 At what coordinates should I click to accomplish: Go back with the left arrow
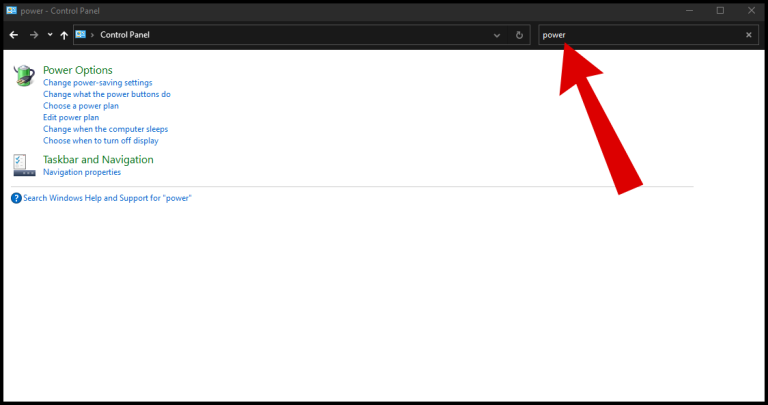[14, 35]
